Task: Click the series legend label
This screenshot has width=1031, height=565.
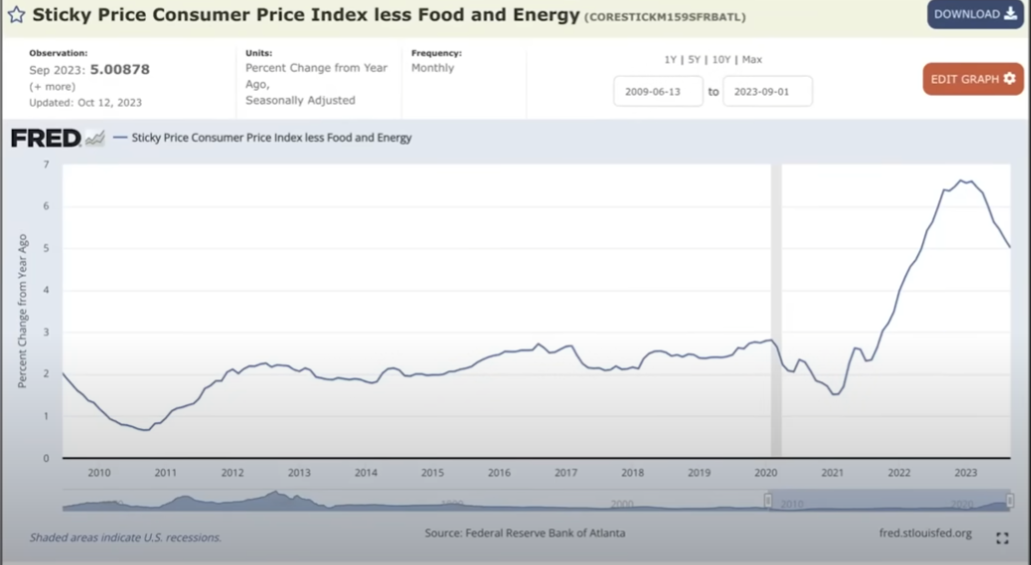Action: click(x=272, y=137)
